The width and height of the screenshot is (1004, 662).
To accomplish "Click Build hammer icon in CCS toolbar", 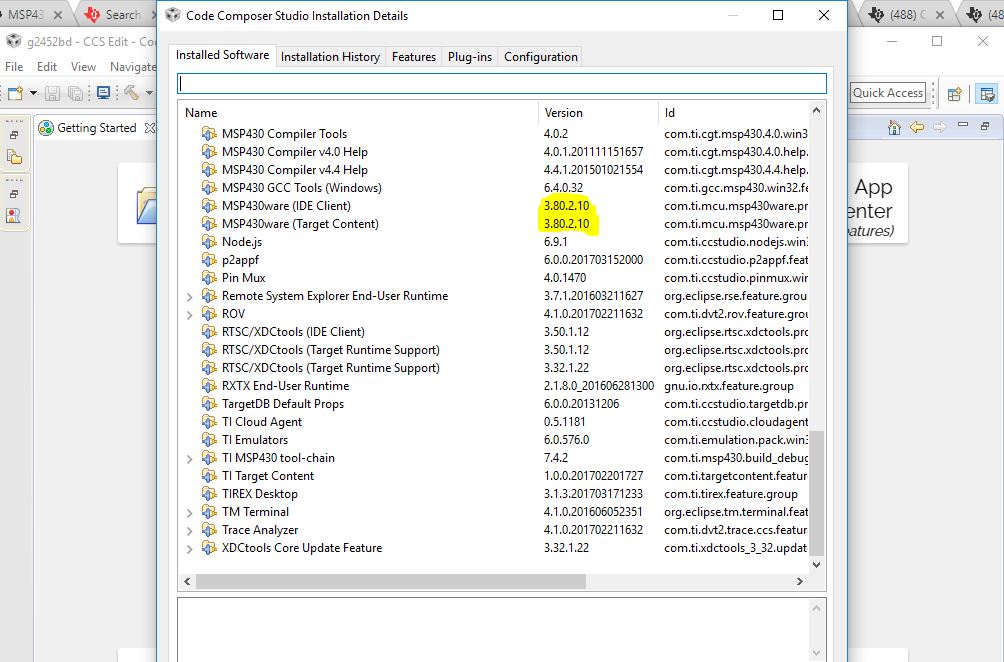I will click(132, 93).
